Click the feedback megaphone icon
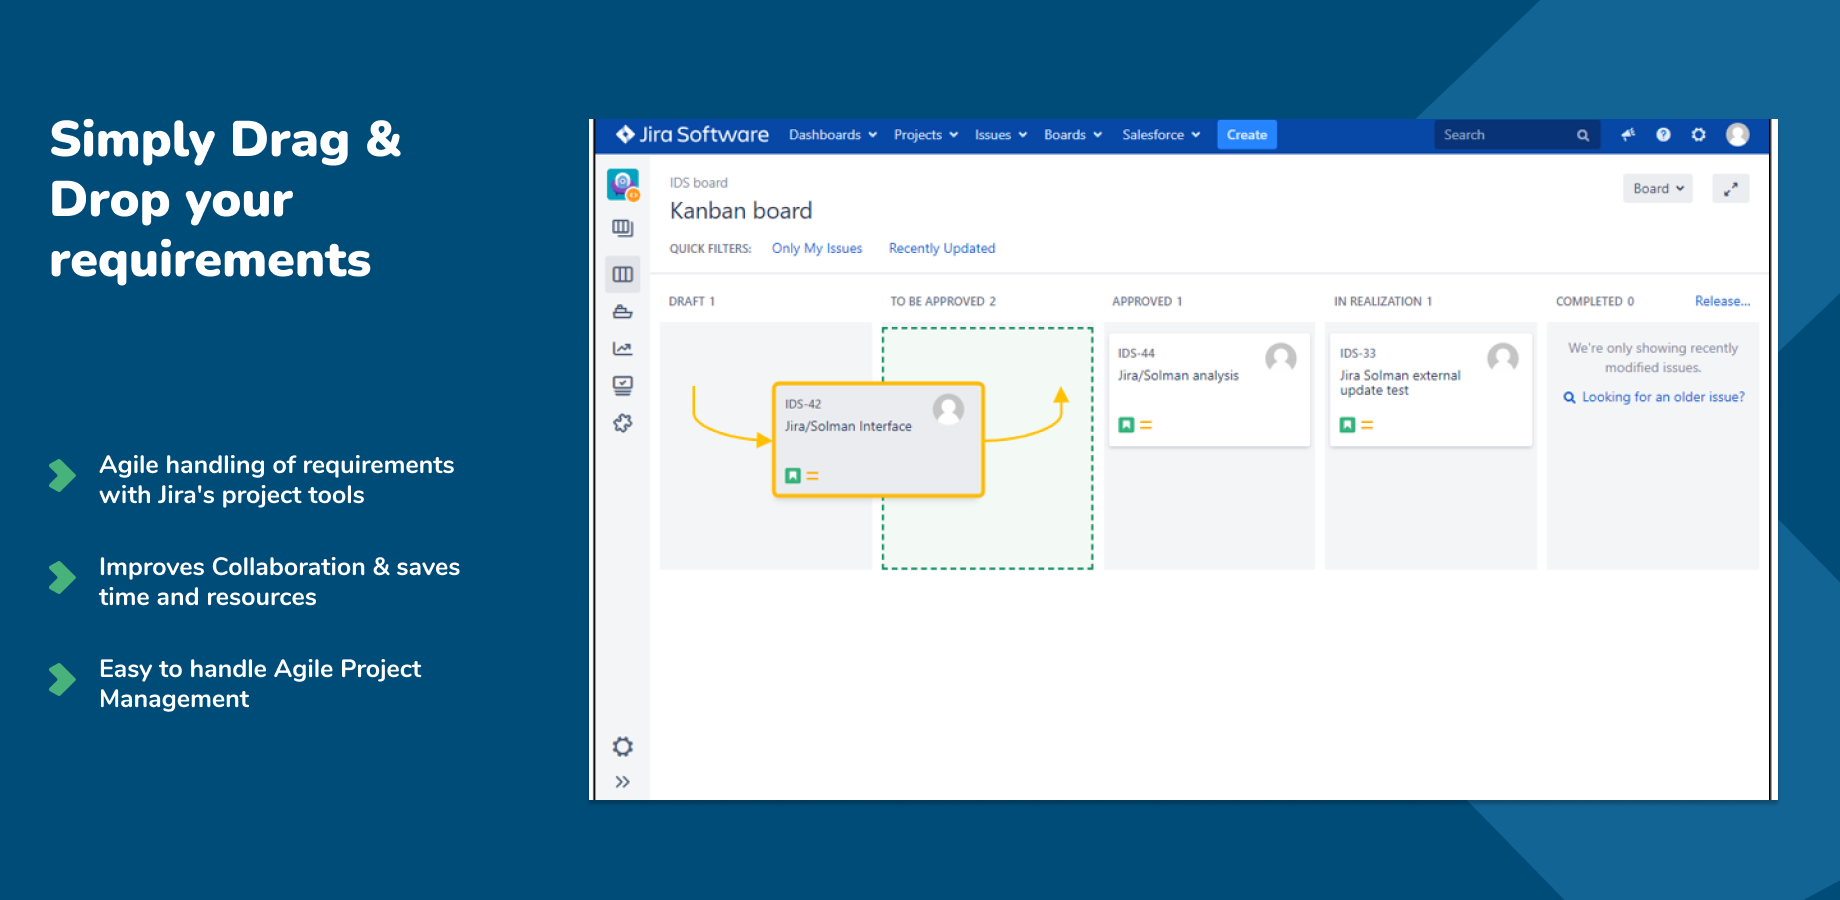The image size is (1840, 900). click(x=1628, y=134)
